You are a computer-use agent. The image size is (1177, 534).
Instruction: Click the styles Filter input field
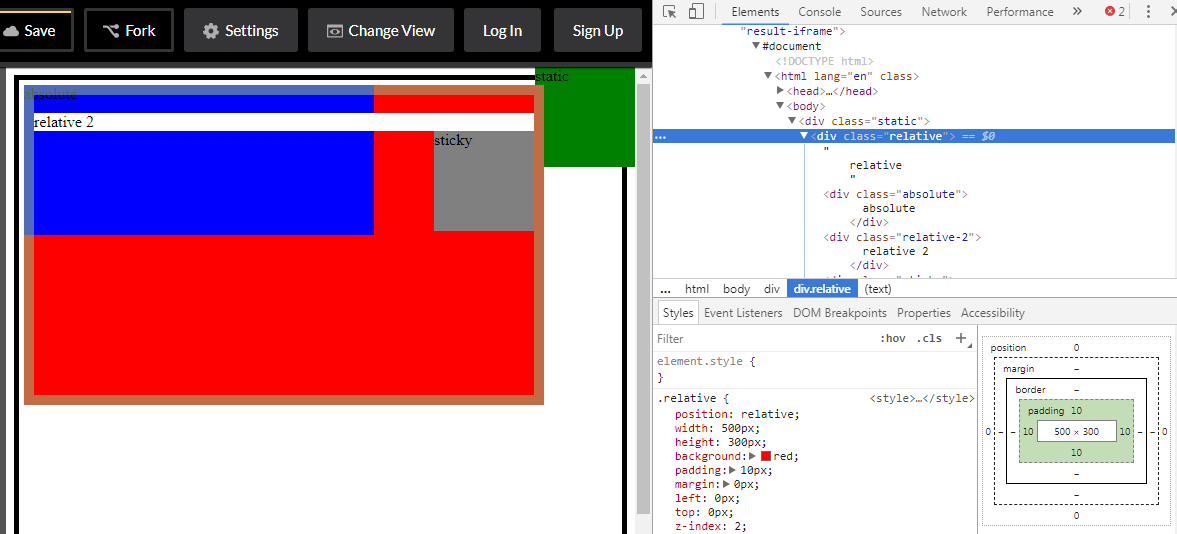click(760, 339)
